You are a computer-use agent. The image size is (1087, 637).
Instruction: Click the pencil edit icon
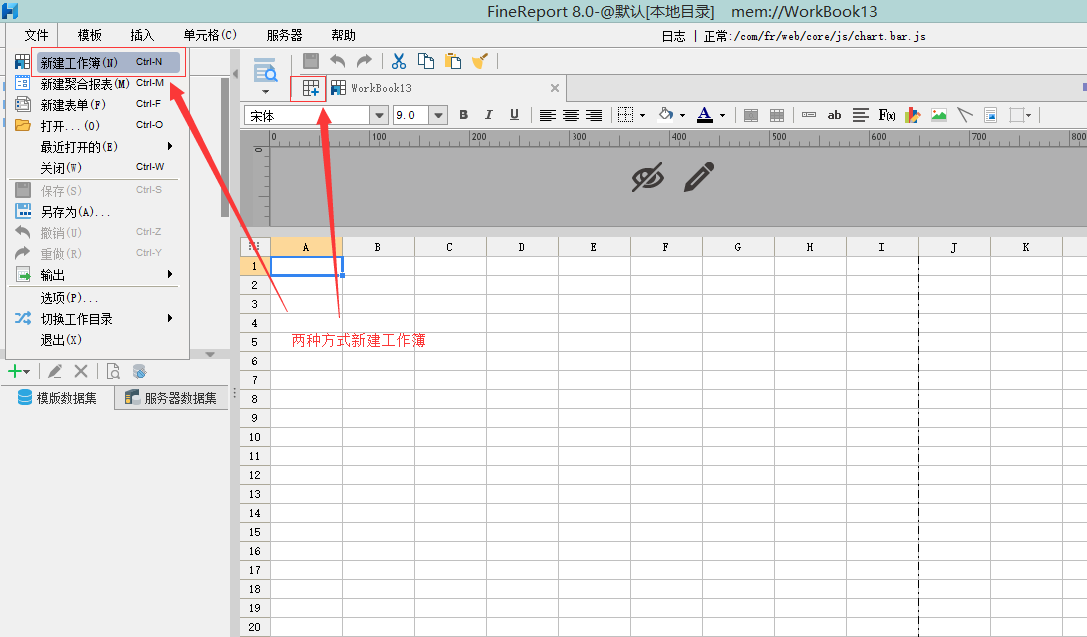point(699,177)
